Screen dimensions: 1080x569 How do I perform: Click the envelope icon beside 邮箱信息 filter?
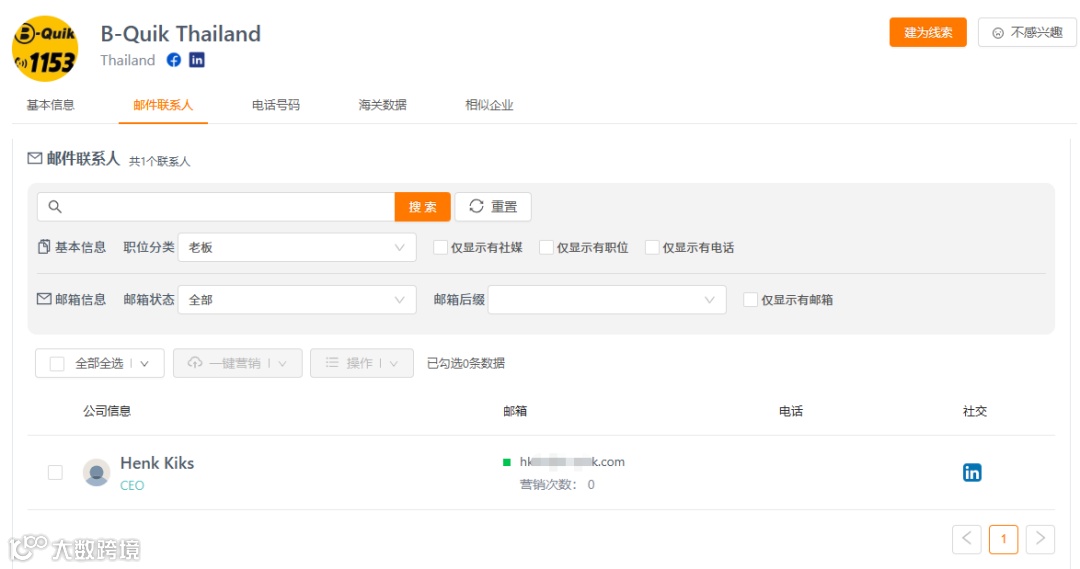(x=44, y=299)
